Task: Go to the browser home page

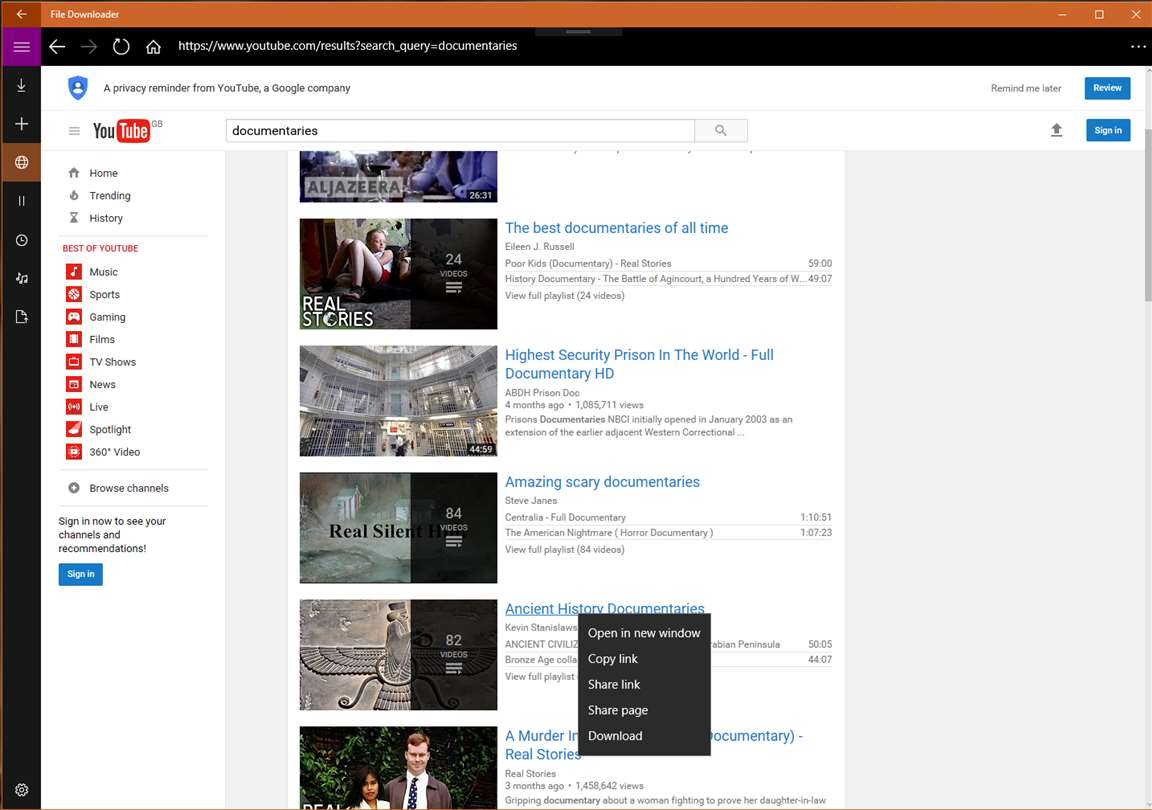Action: tap(153, 47)
